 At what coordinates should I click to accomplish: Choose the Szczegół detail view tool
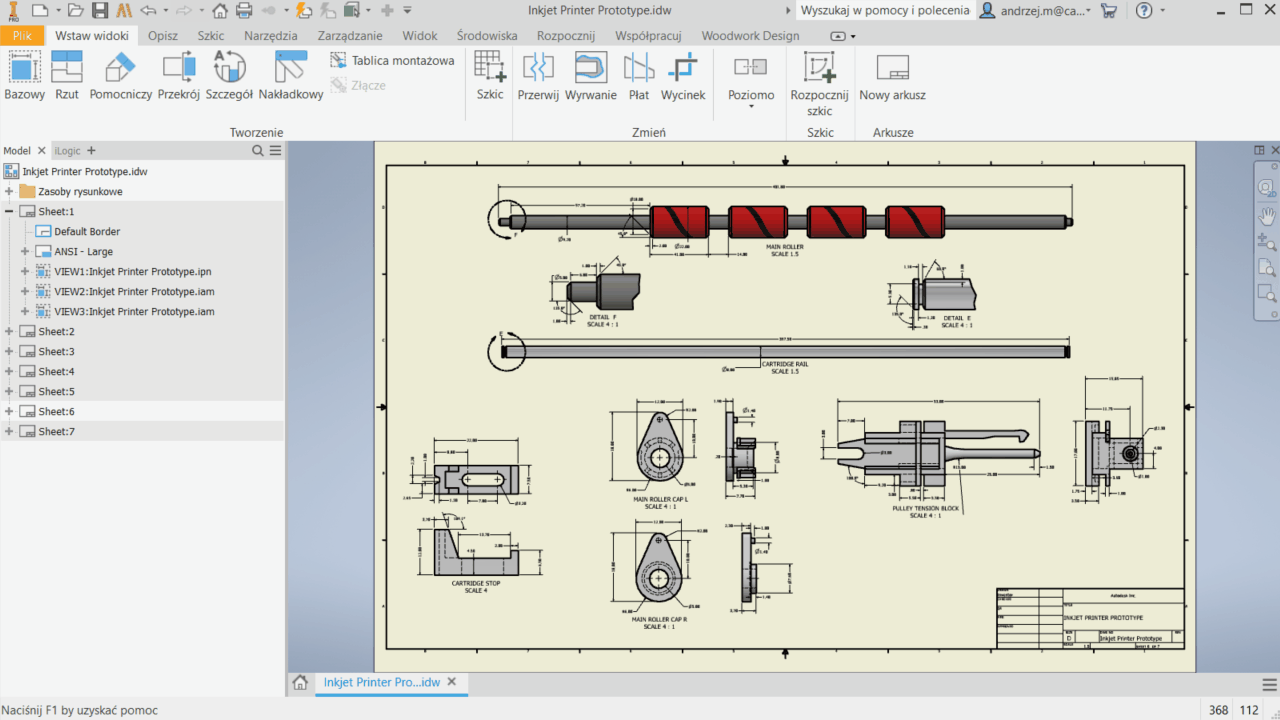(x=229, y=76)
